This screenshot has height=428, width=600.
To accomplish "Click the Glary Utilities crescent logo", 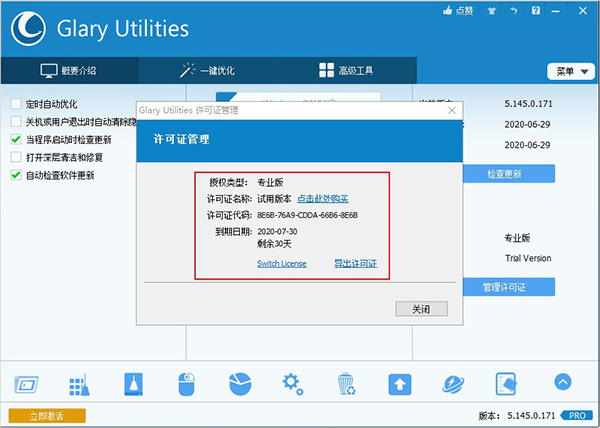I will tap(28, 29).
